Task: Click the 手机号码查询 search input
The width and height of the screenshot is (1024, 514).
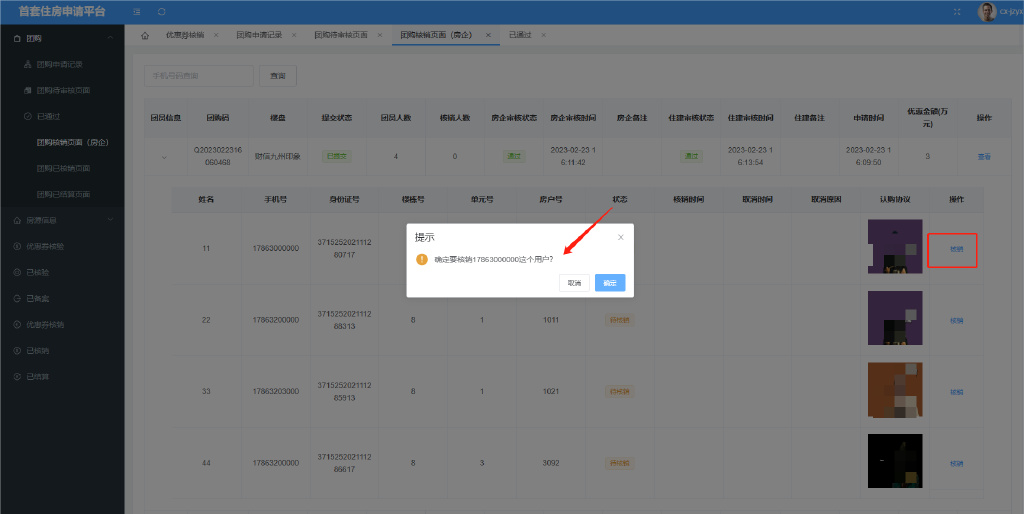Action: [199, 76]
